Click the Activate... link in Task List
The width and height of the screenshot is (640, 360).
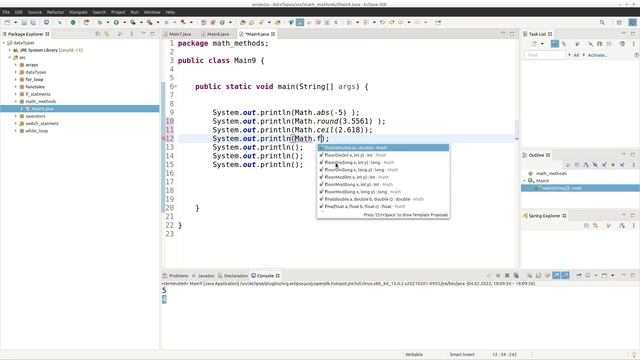[597, 55]
